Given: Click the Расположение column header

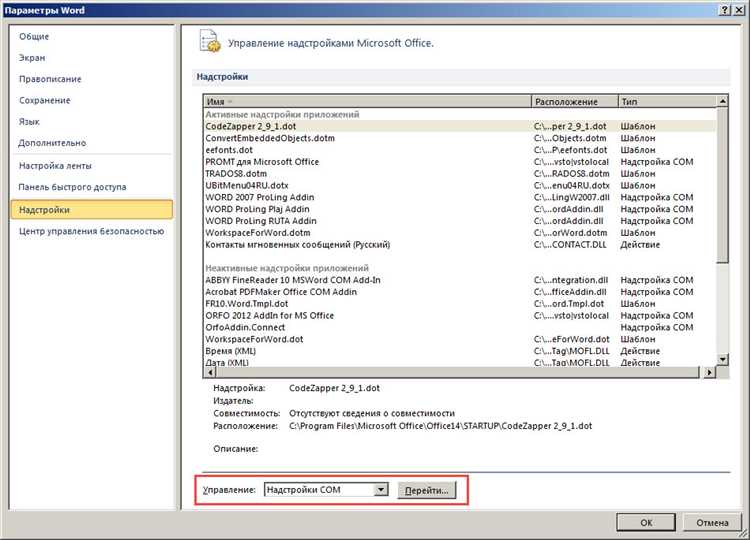Looking at the screenshot, I should coord(574,101).
